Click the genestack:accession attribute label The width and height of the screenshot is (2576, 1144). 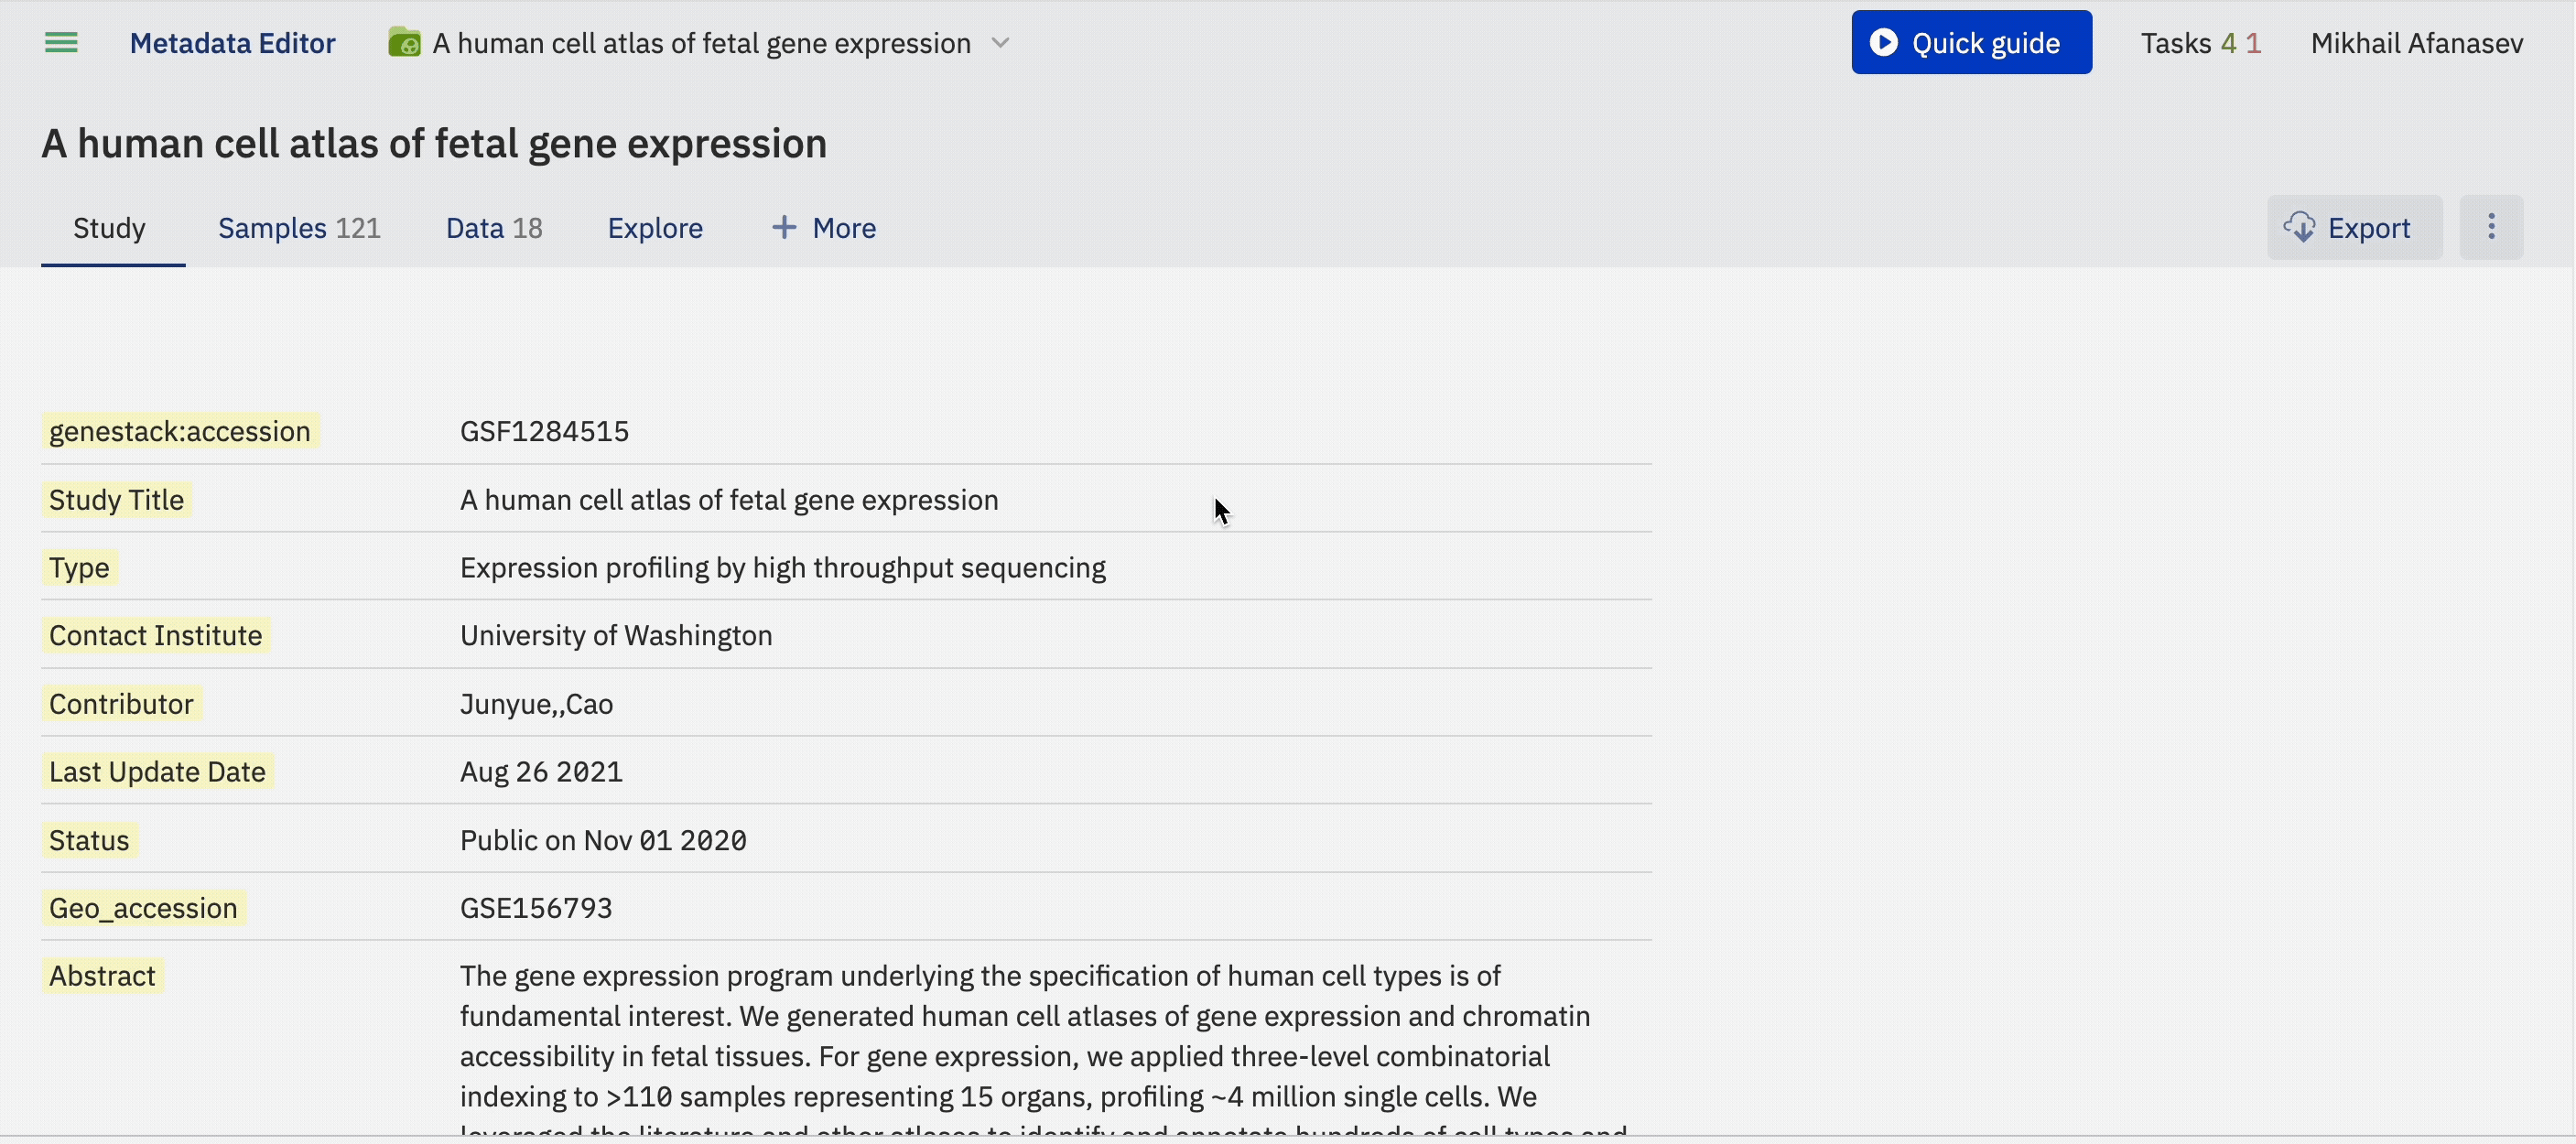tap(180, 431)
